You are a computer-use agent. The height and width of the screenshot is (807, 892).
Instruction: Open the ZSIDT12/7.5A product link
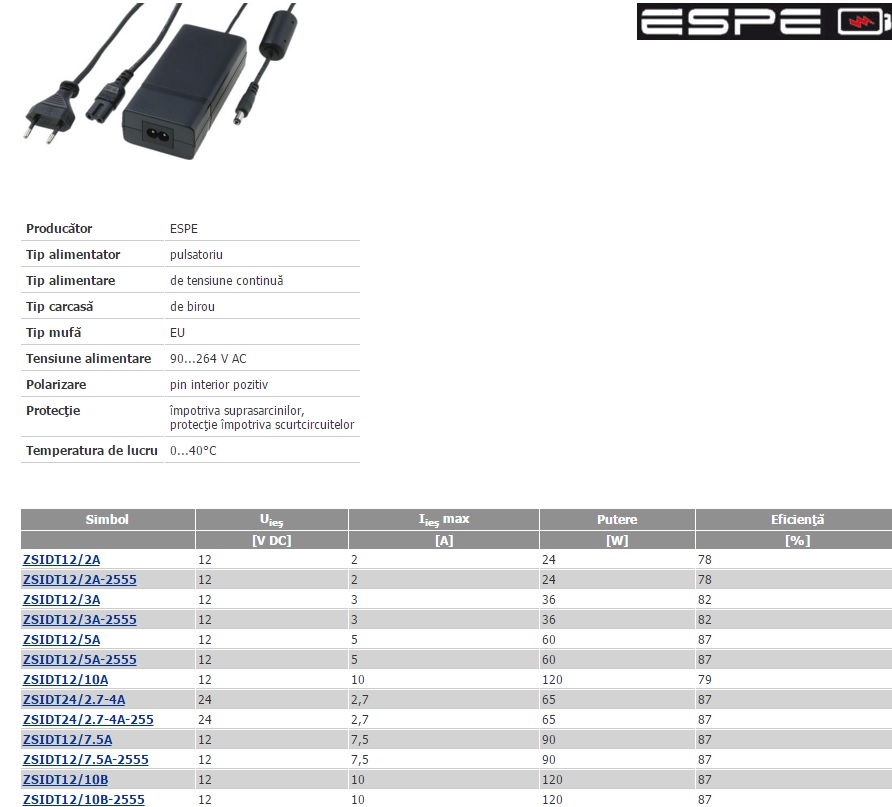pyautogui.click(x=68, y=739)
